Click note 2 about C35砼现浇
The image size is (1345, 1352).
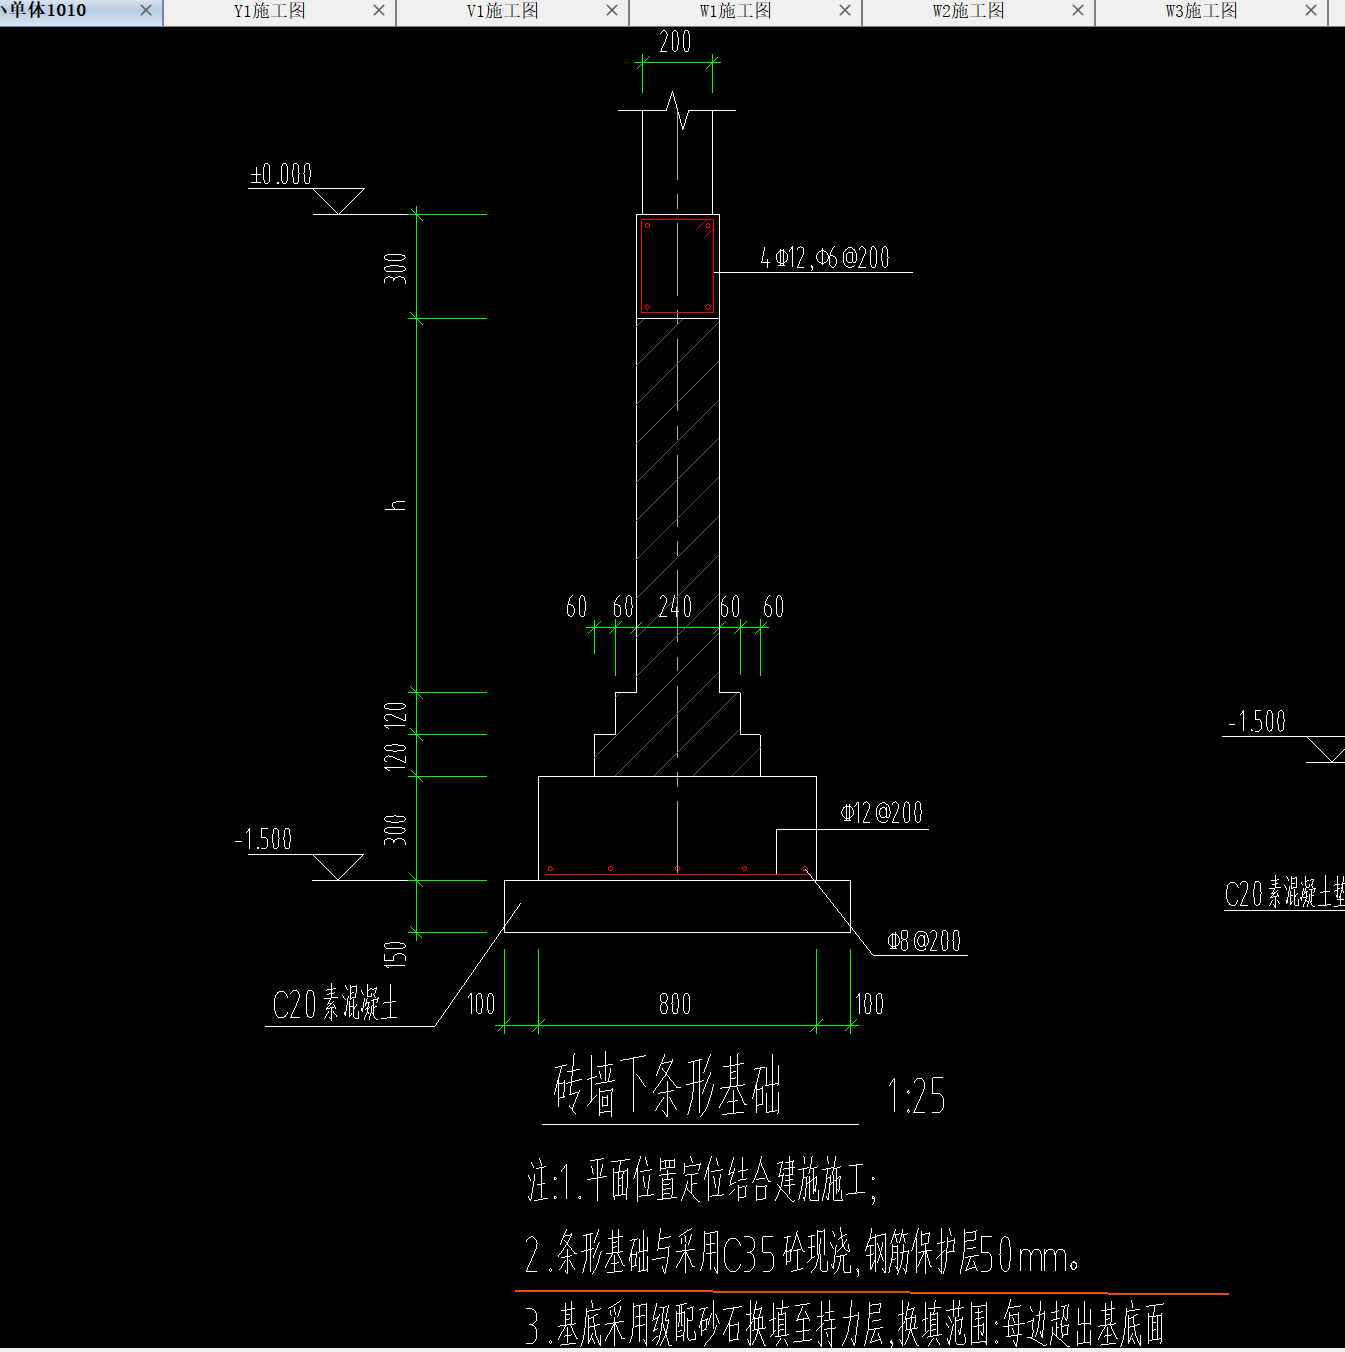coord(802,1254)
